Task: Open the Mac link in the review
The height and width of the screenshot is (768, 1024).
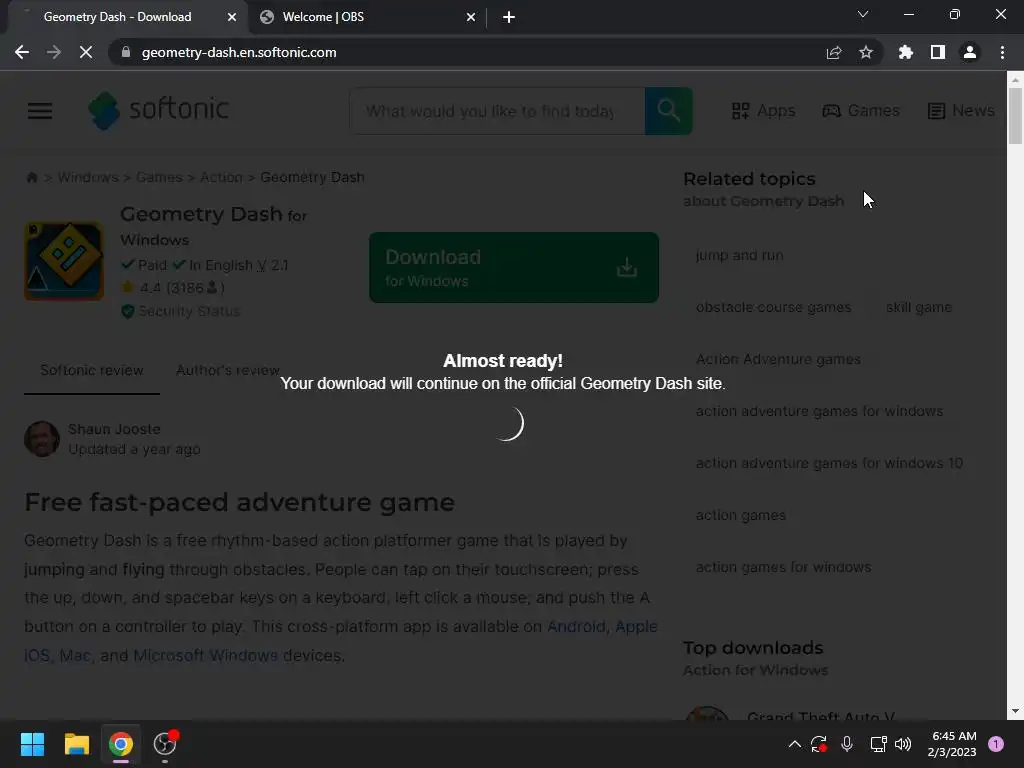Action: (x=75, y=655)
